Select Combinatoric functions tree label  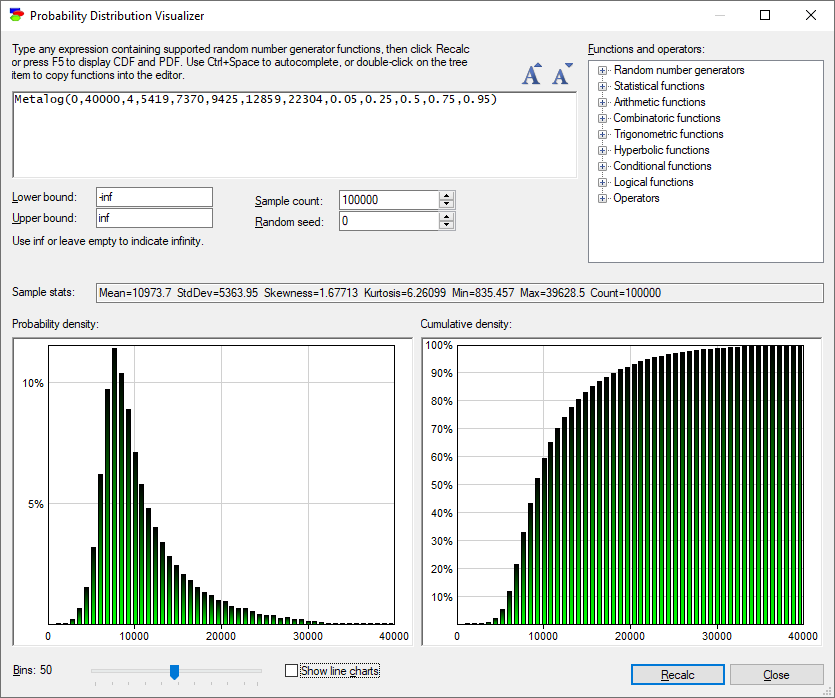(667, 118)
